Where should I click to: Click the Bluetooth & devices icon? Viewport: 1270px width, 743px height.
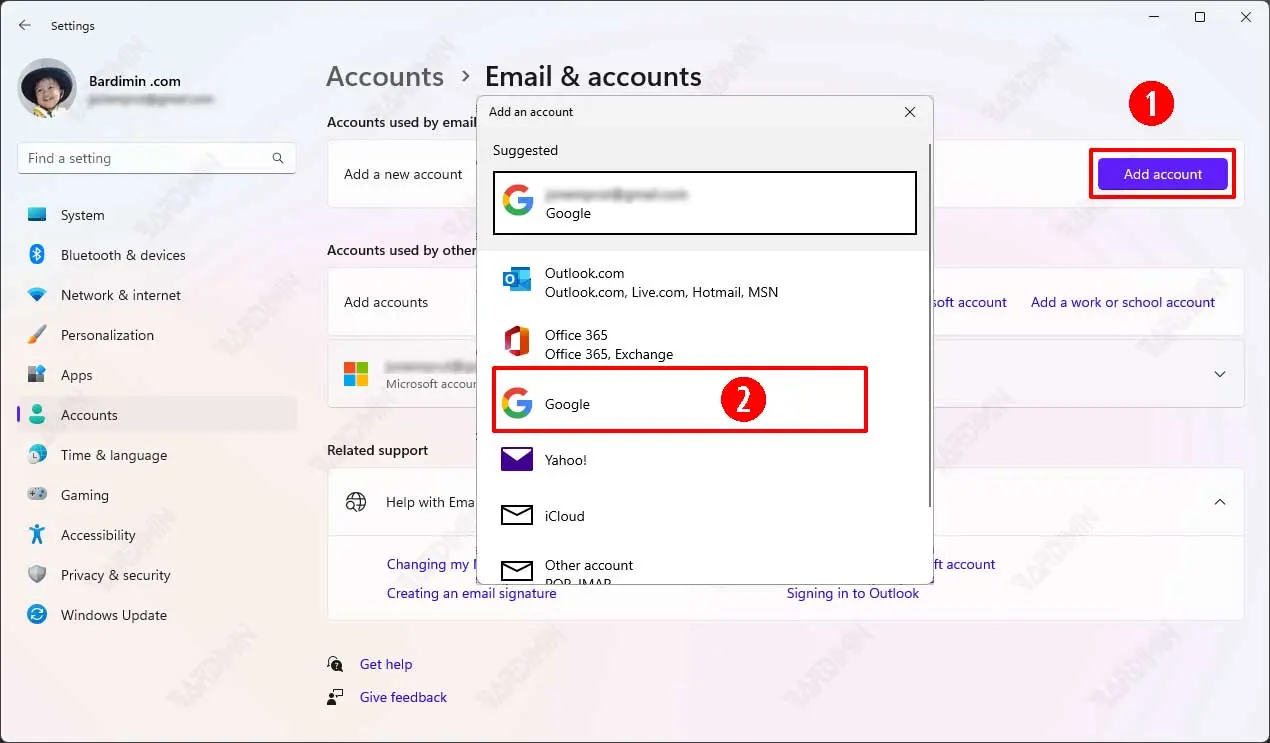[37, 255]
